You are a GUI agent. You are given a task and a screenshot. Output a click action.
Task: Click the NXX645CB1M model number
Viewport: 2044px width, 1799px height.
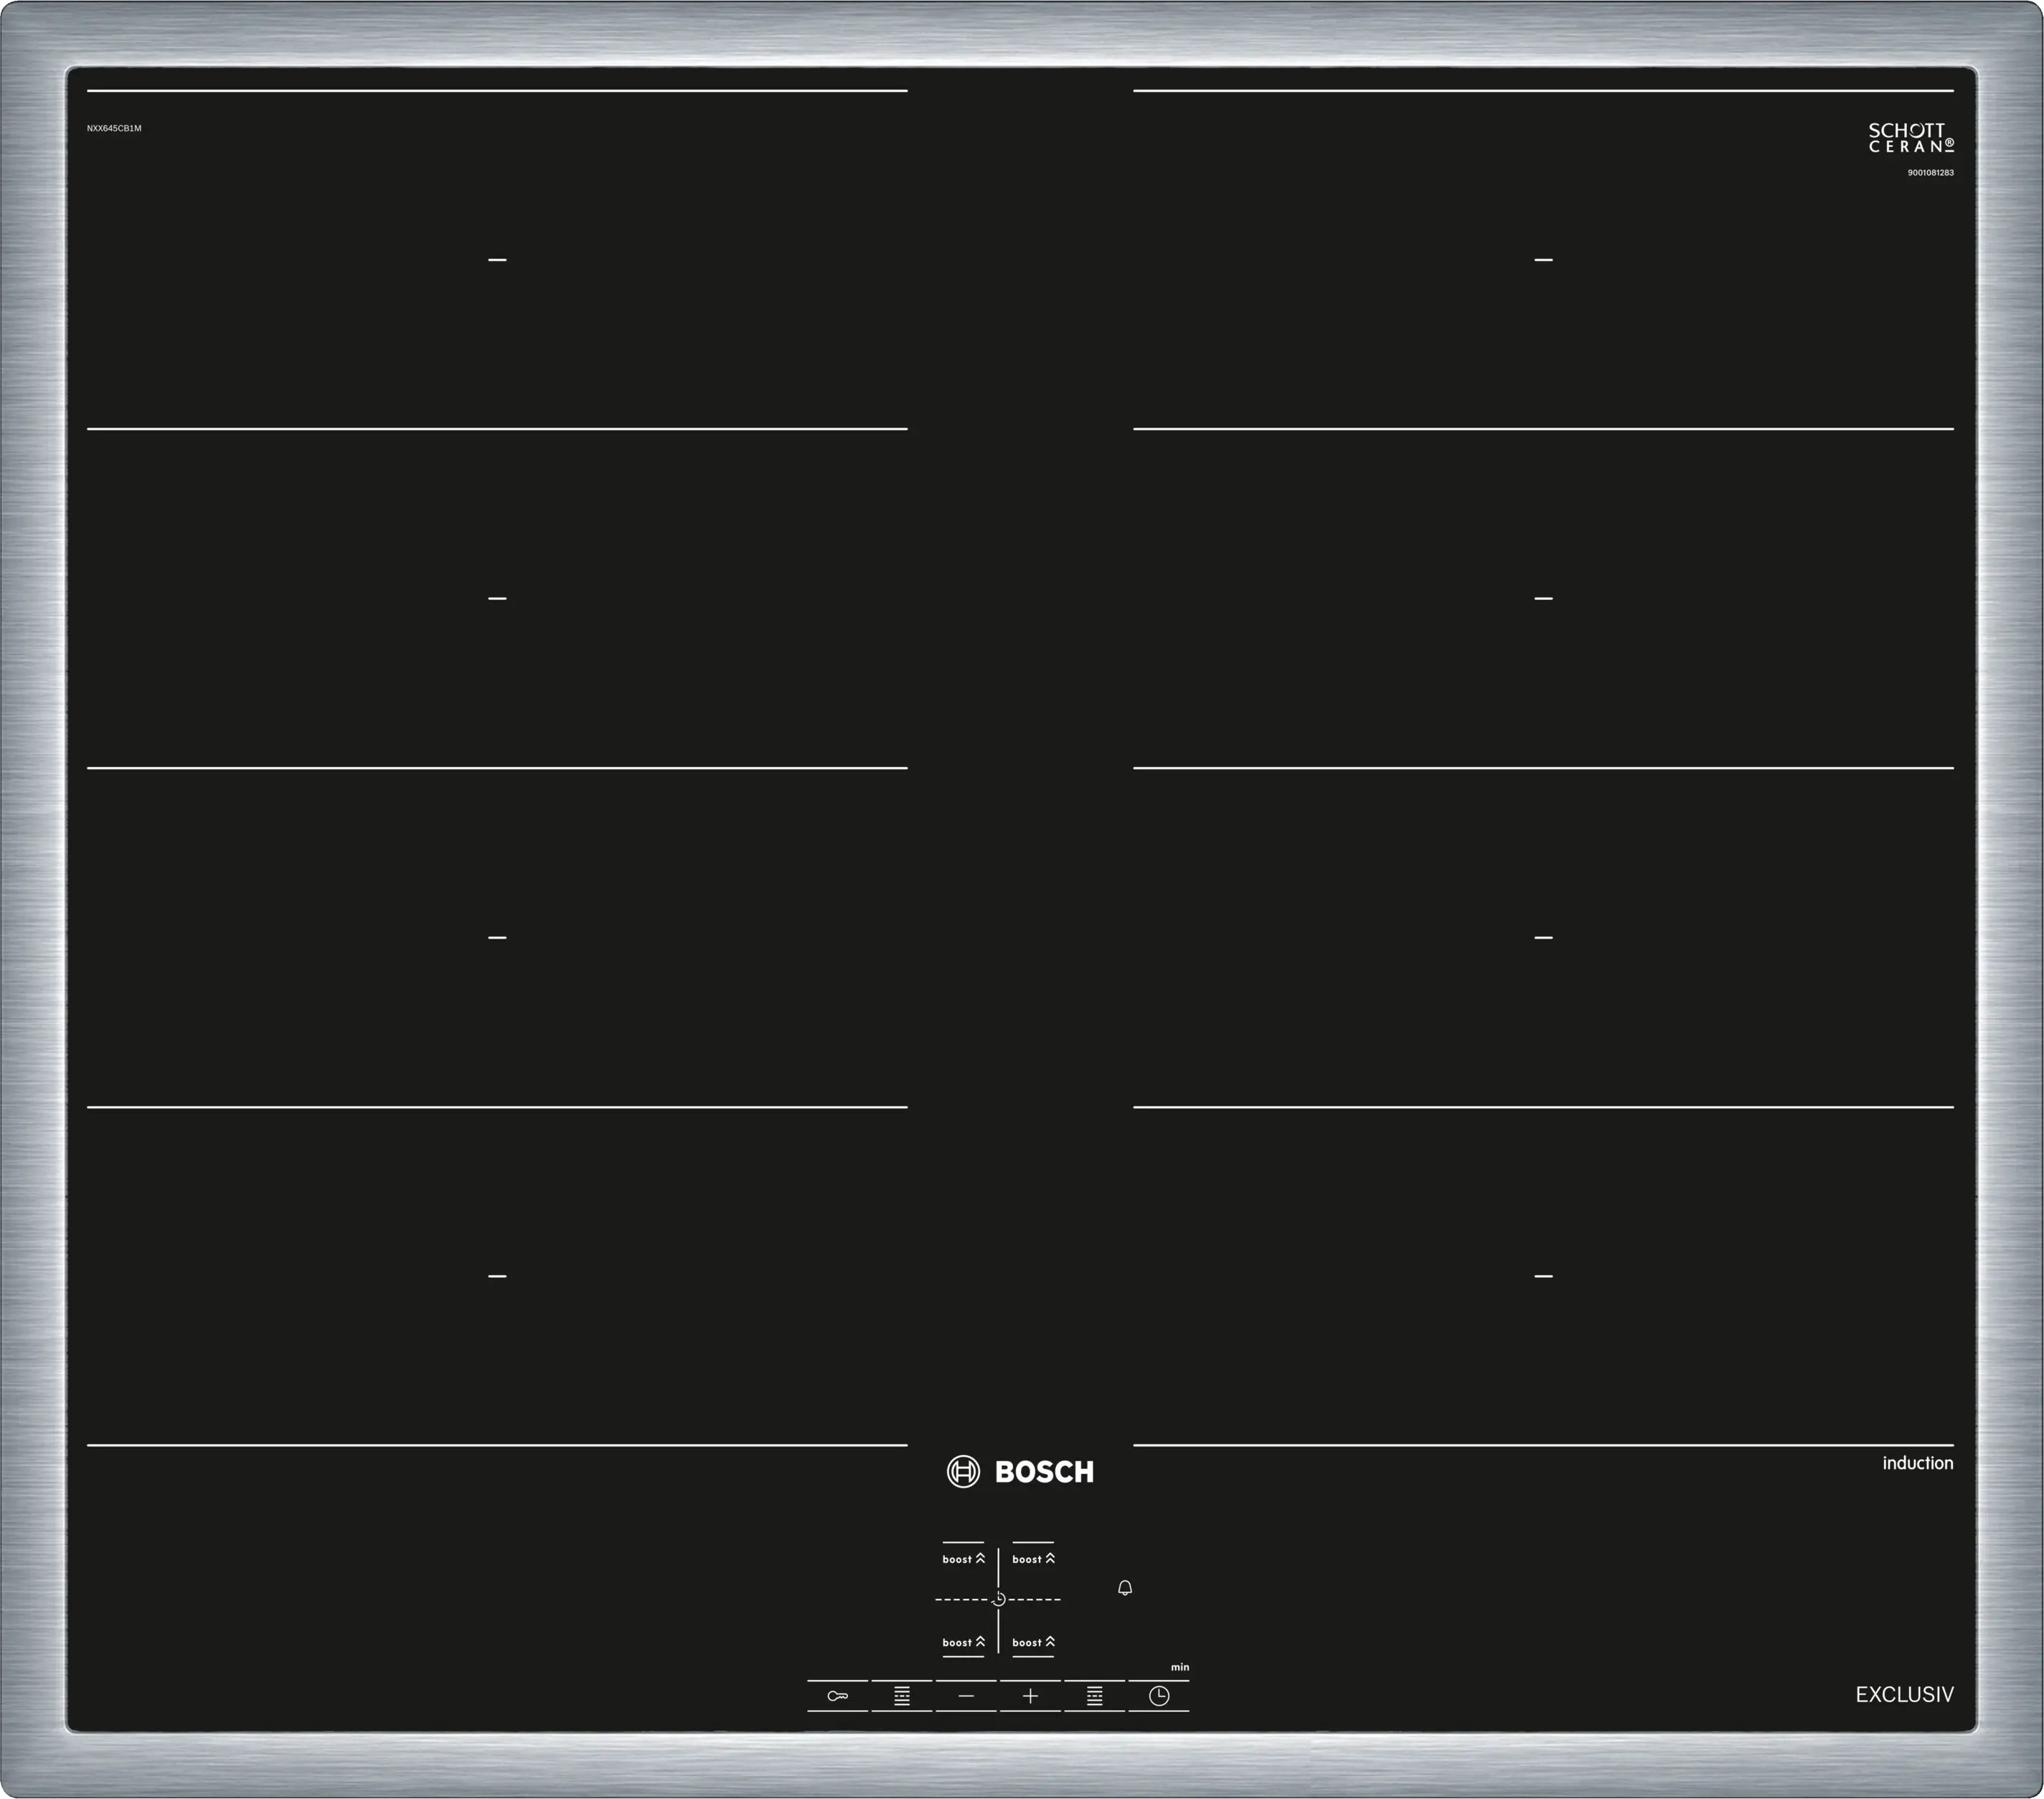(x=114, y=129)
